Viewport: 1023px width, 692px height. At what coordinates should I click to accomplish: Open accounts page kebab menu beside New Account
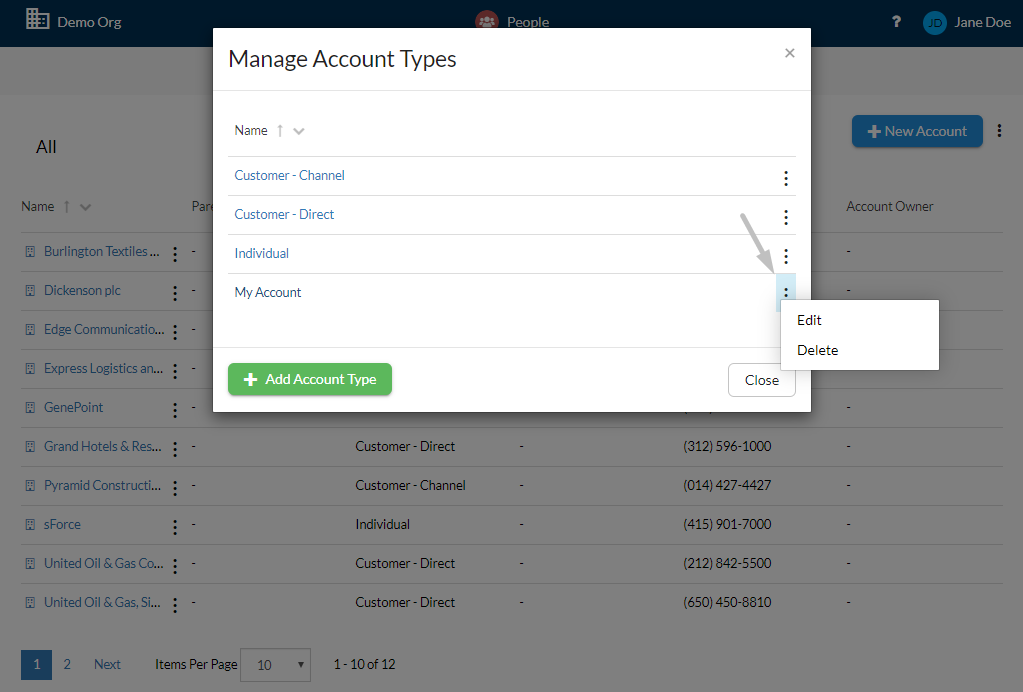(999, 131)
